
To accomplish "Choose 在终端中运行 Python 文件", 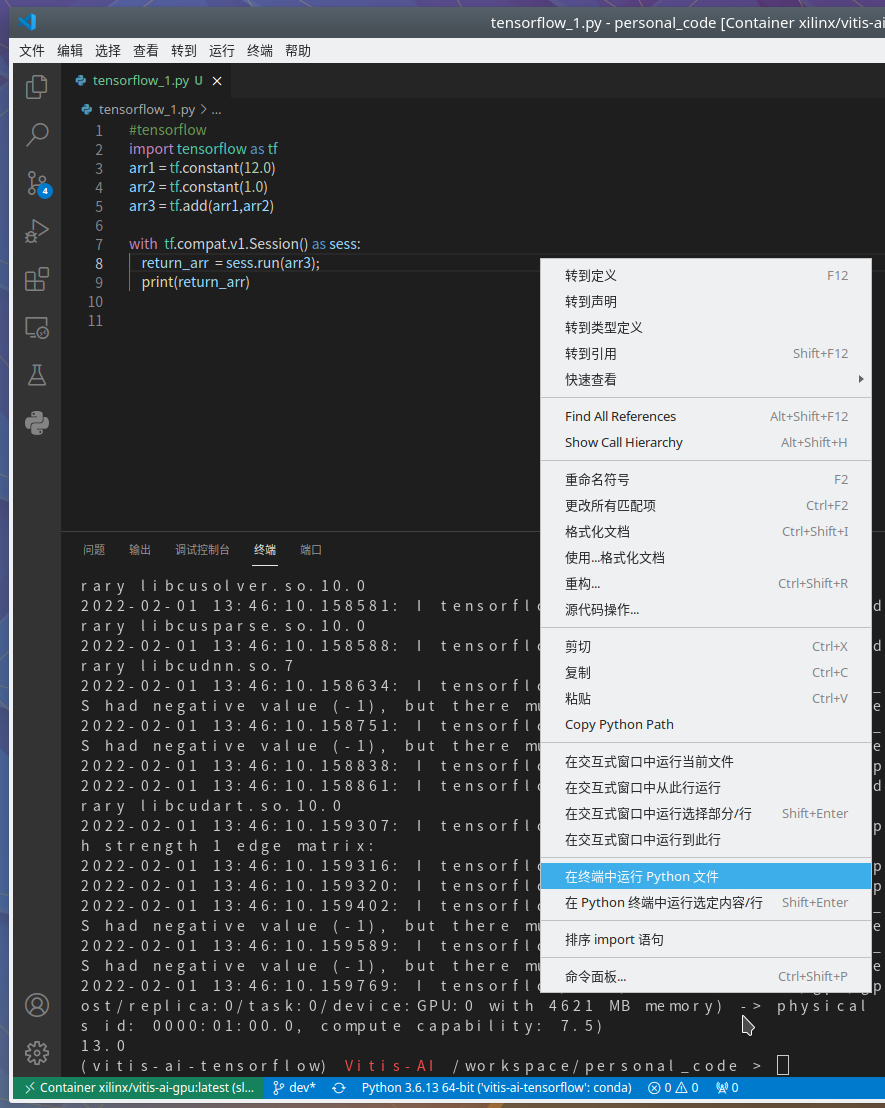I will coord(705,876).
